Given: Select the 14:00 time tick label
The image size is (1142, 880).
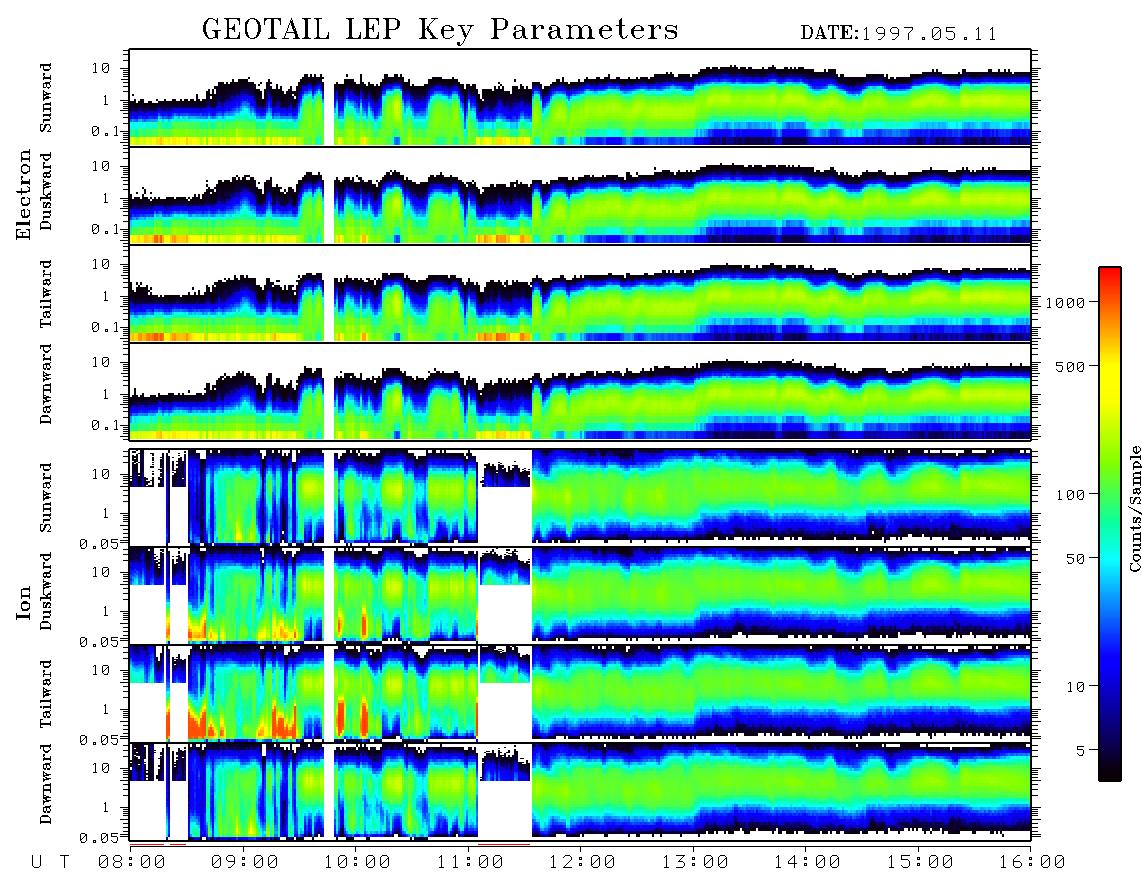Looking at the screenshot, I should (x=807, y=862).
